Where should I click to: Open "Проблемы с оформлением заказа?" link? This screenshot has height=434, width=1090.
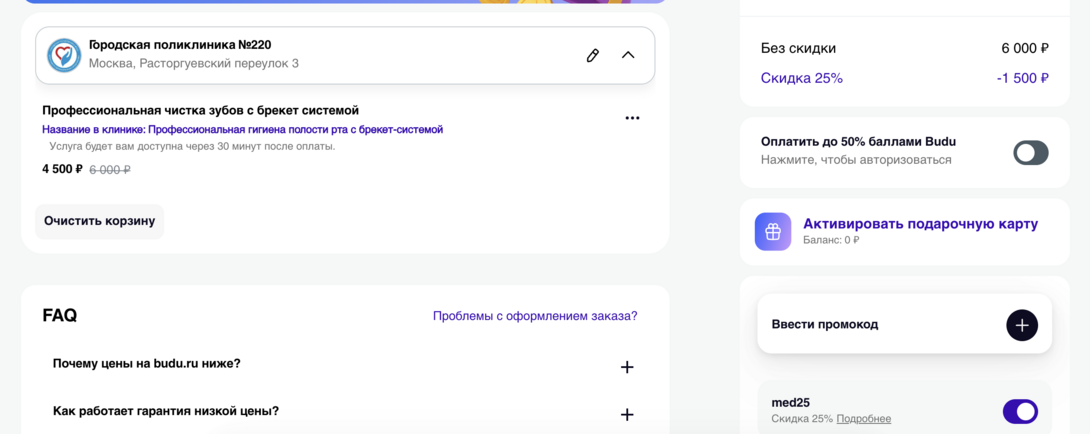[534, 316]
